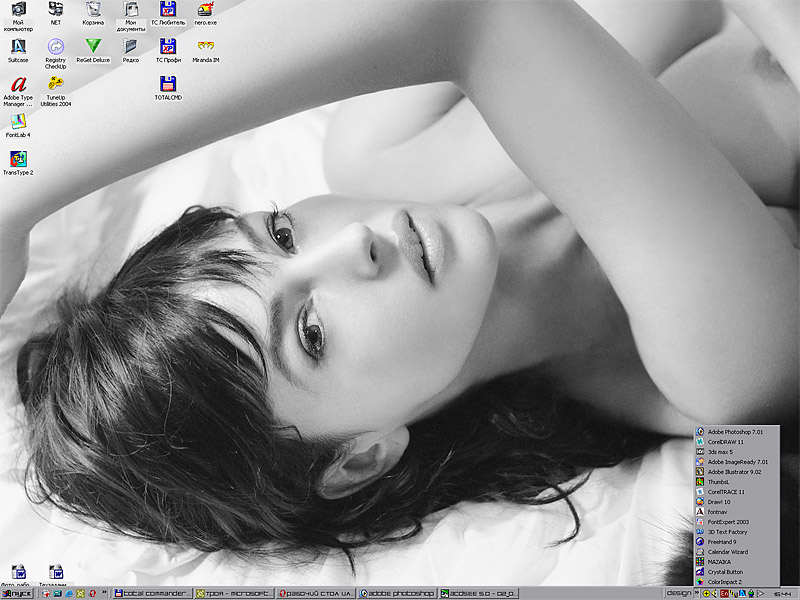Choose Crystal Button from the design menu
The image size is (800, 600).
(x=737, y=572)
